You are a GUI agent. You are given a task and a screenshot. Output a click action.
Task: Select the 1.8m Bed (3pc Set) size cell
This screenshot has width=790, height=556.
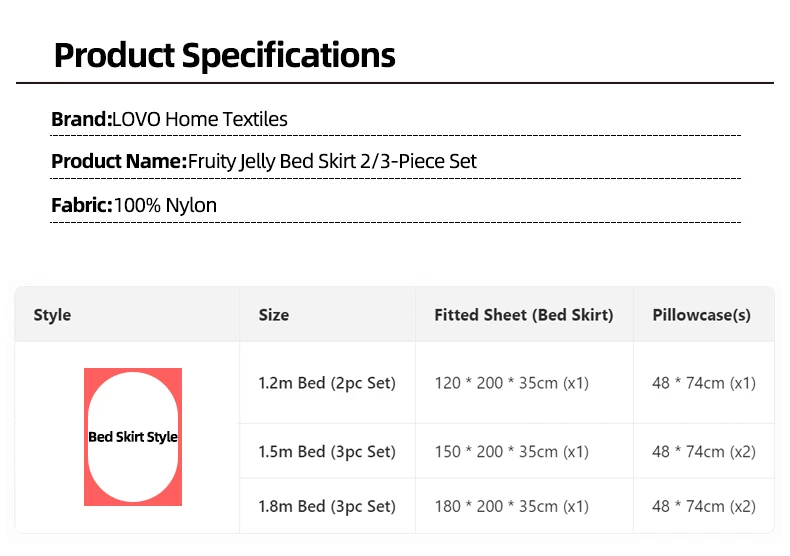327,506
